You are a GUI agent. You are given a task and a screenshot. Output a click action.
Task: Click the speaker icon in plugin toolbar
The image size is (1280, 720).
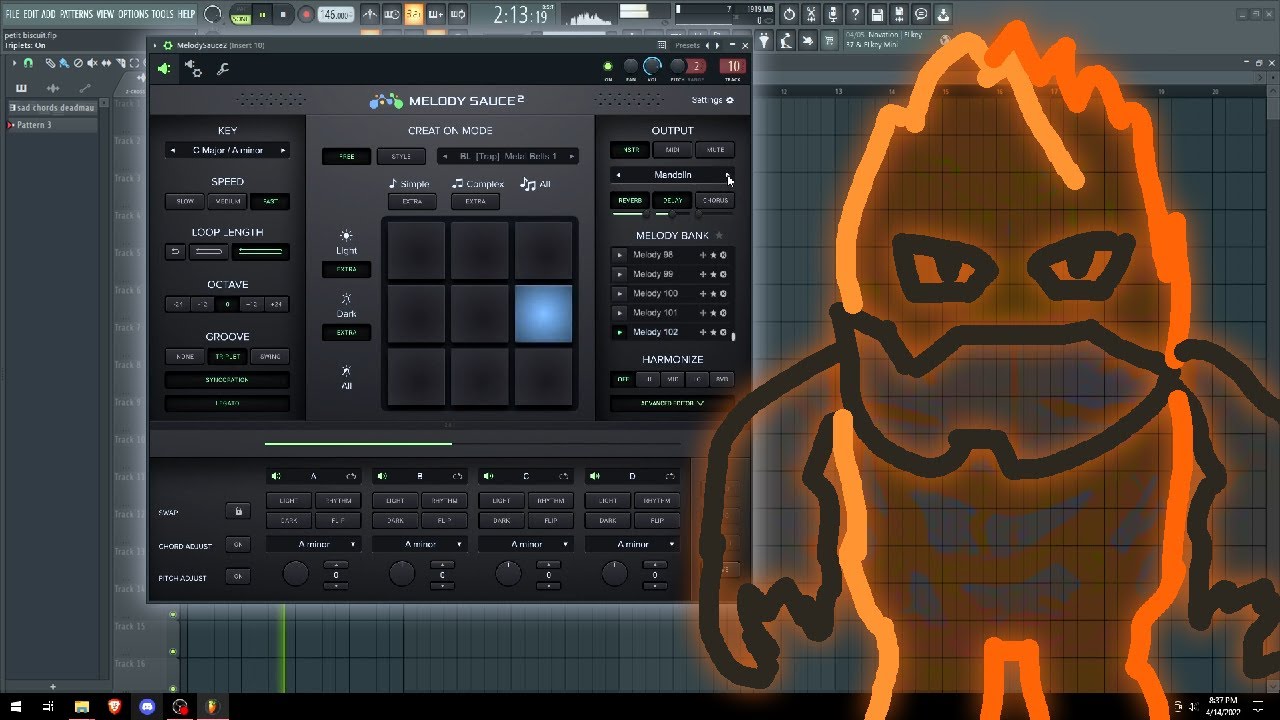pos(164,69)
